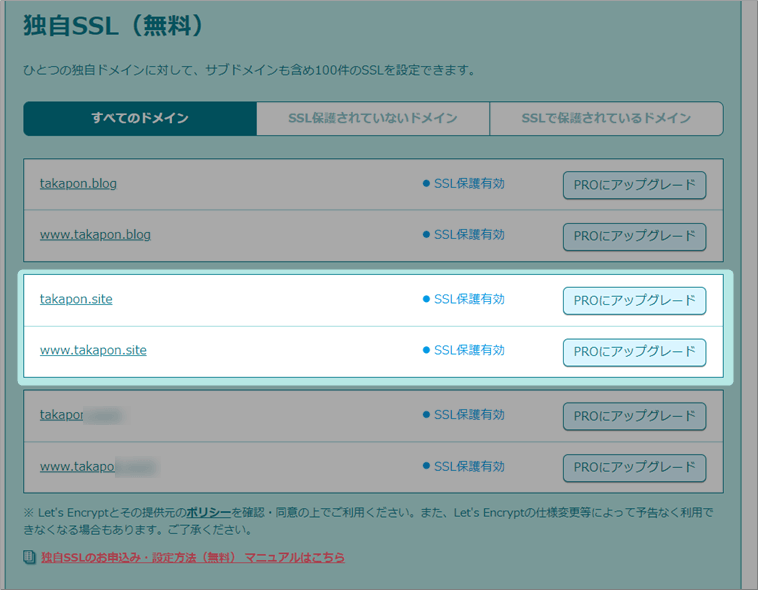Open the SSLで保護されているドメイン tab

coord(606,118)
